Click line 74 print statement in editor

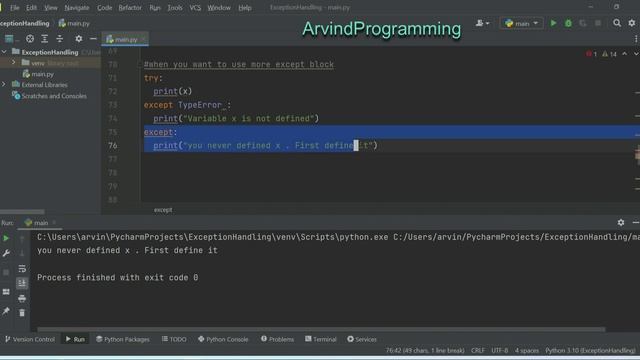tap(236, 118)
